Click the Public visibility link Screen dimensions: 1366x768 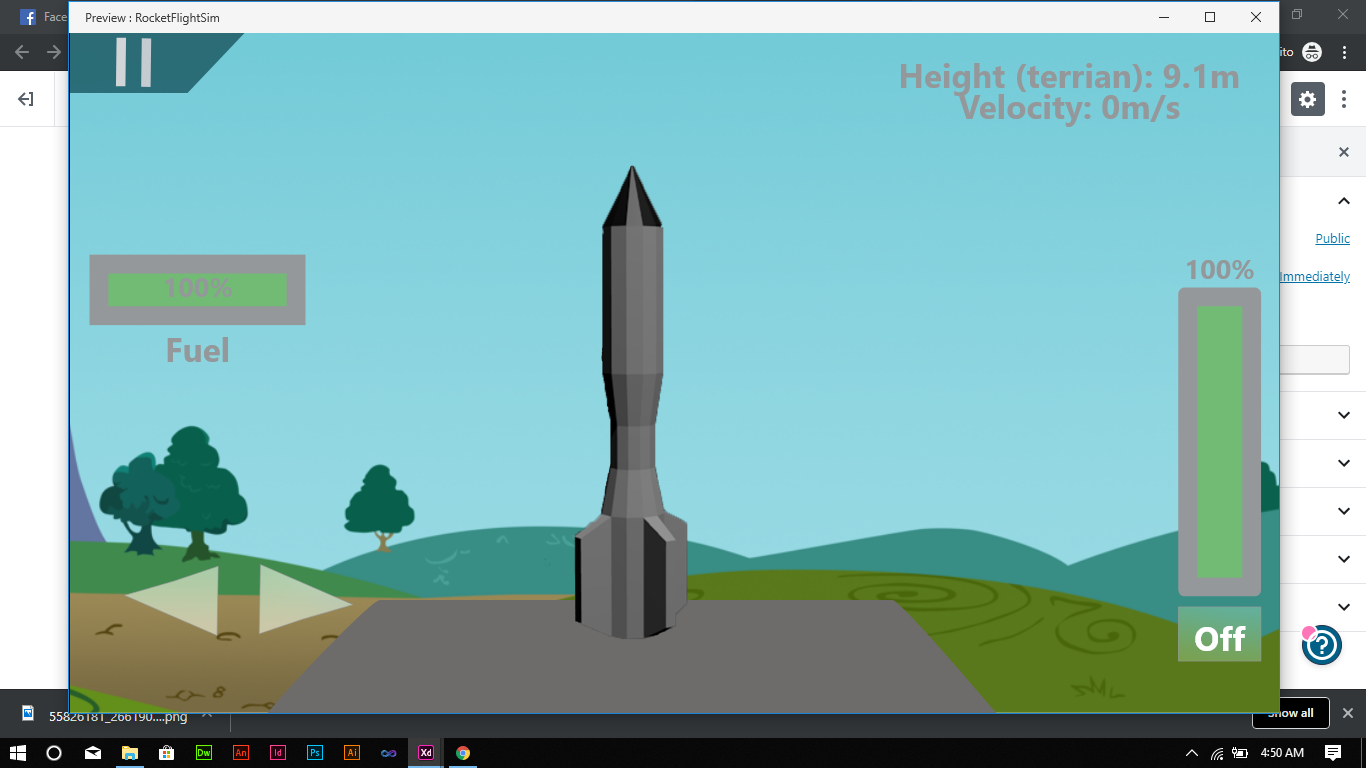click(x=1332, y=239)
